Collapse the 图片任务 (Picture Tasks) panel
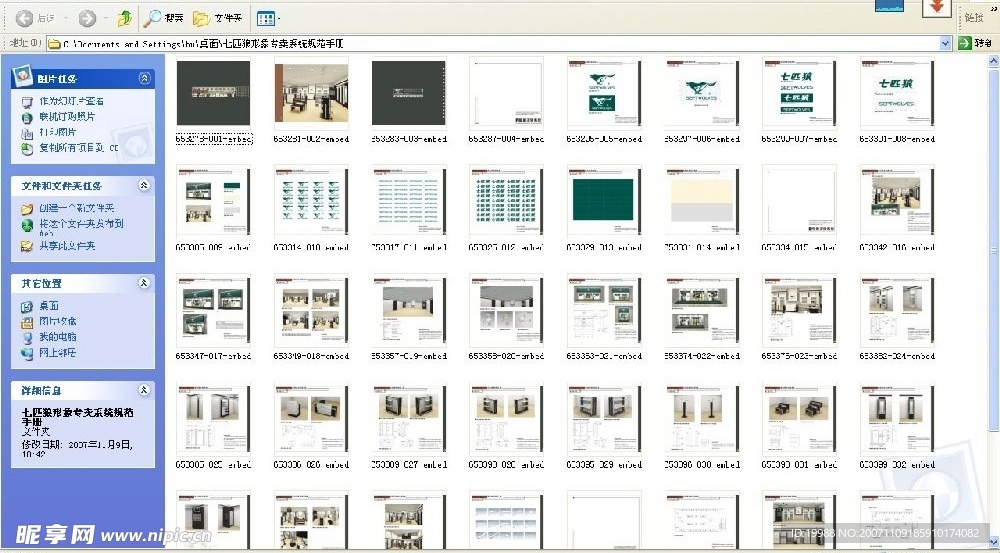This screenshot has height=553, width=1000. (x=145, y=78)
